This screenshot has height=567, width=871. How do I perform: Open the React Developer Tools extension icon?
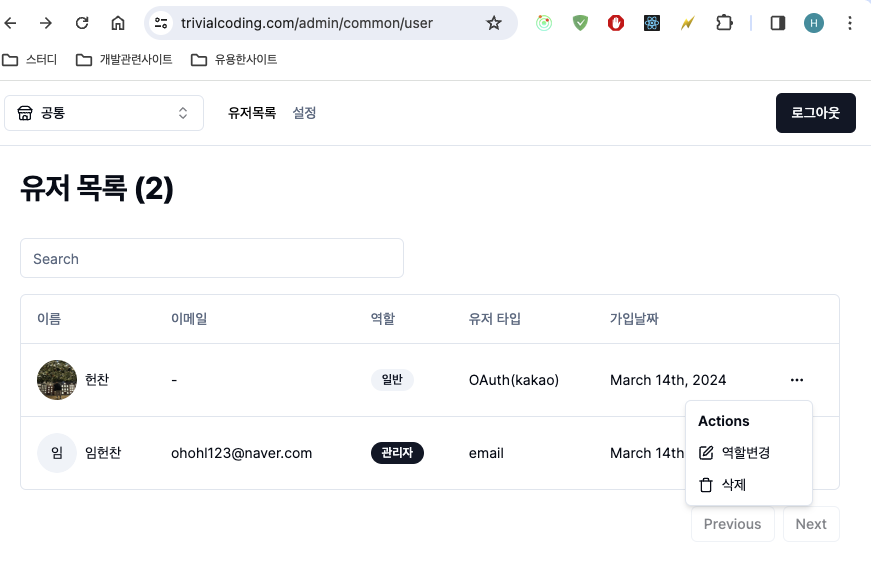point(652,23)
